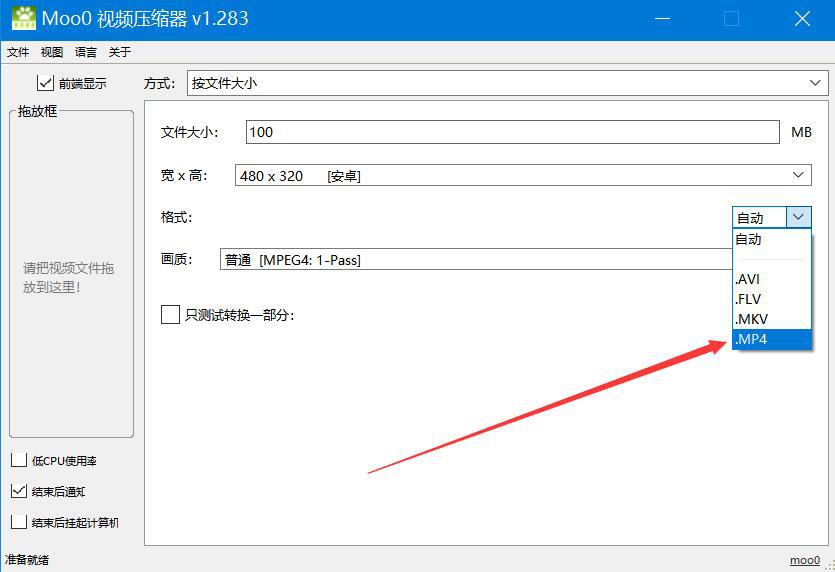Close the Moo0 video compressor window
This screenshot has width=835, height=572.
(802, 19)
